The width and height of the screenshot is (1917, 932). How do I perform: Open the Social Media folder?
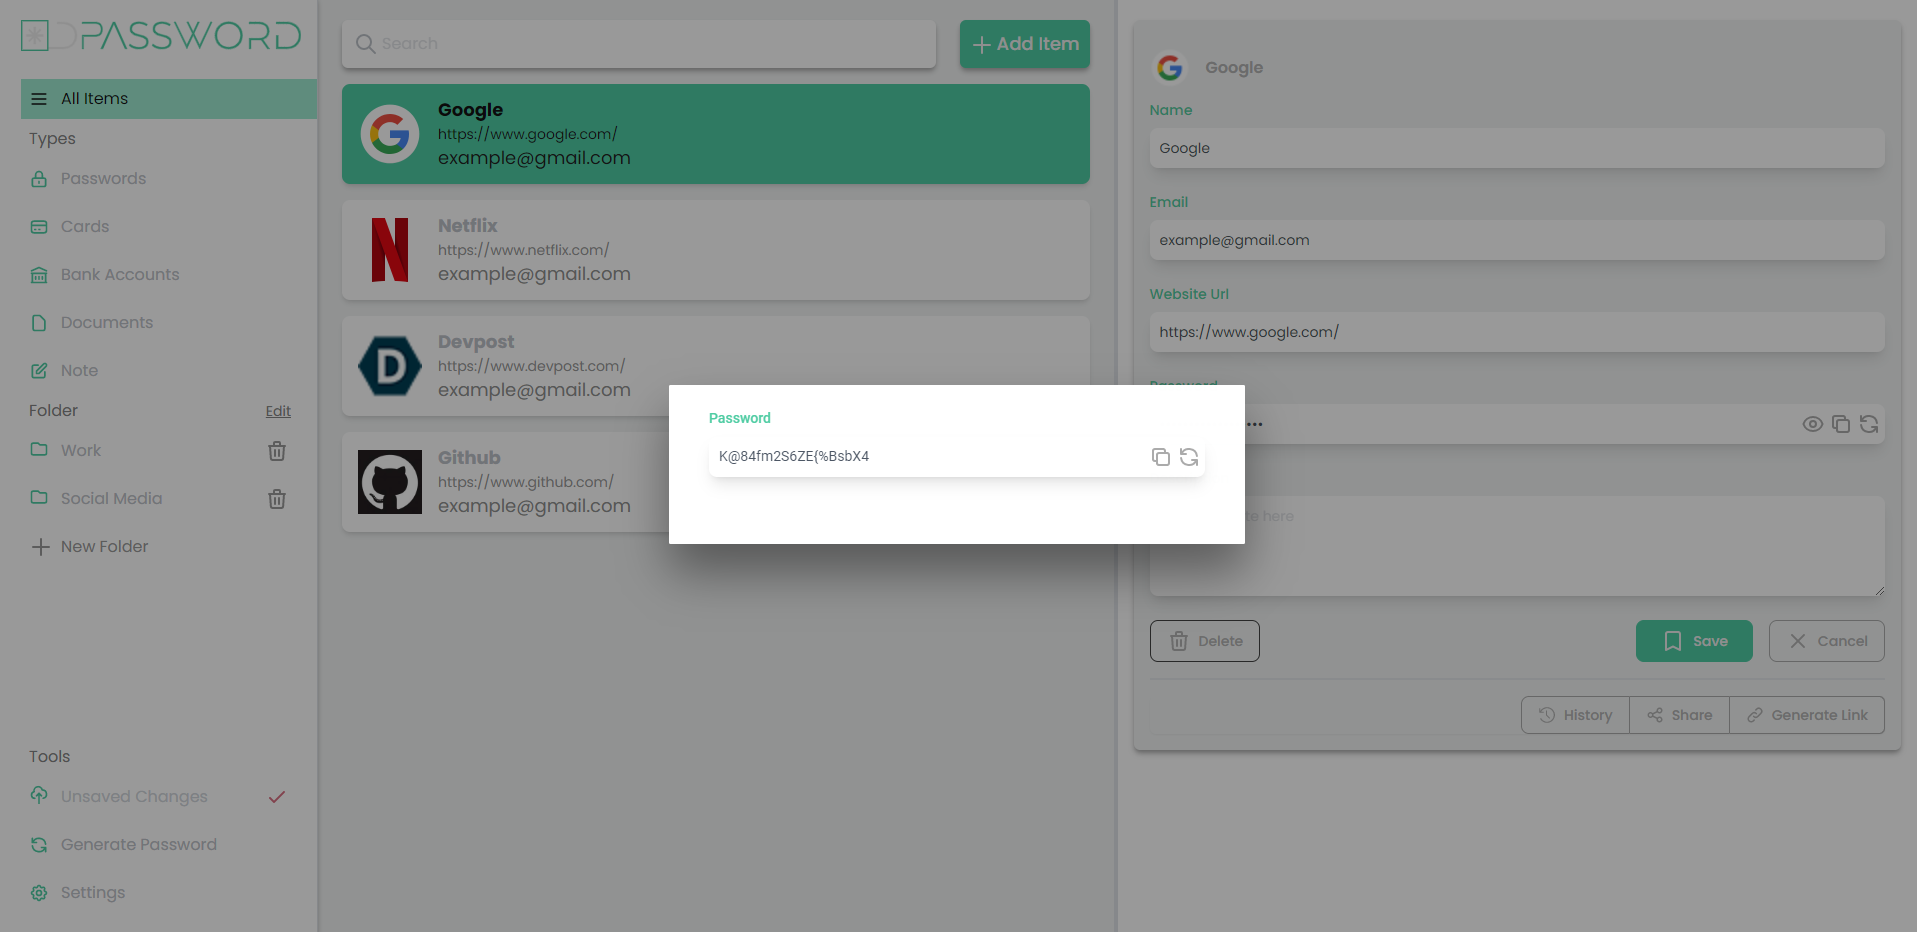pyautogui.click(x=111, y=499)
